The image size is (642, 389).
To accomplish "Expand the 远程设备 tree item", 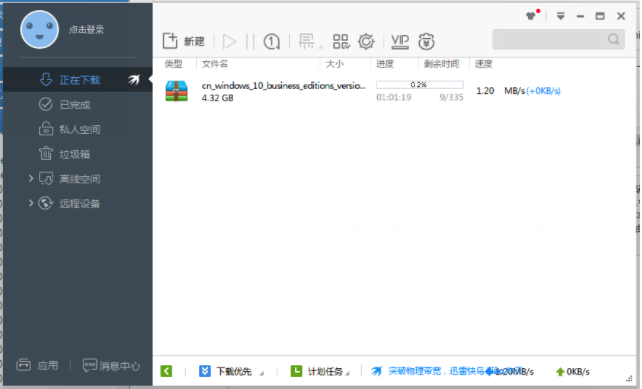I will click(31, 203).
